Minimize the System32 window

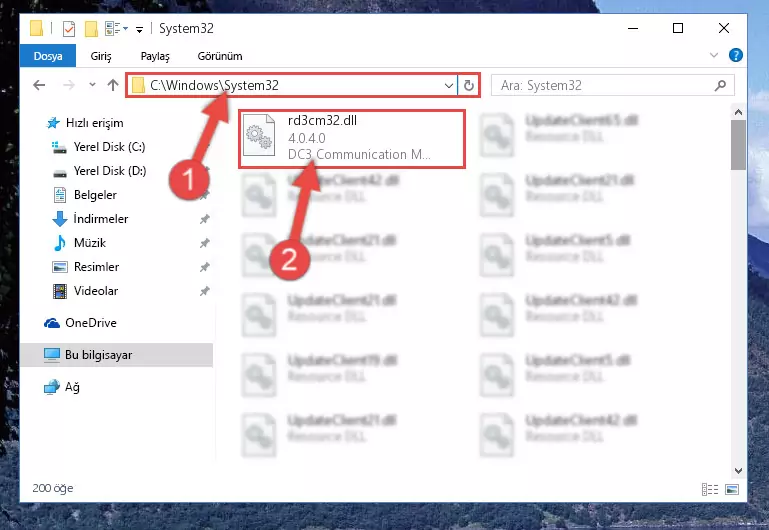[x=633, y=28]
